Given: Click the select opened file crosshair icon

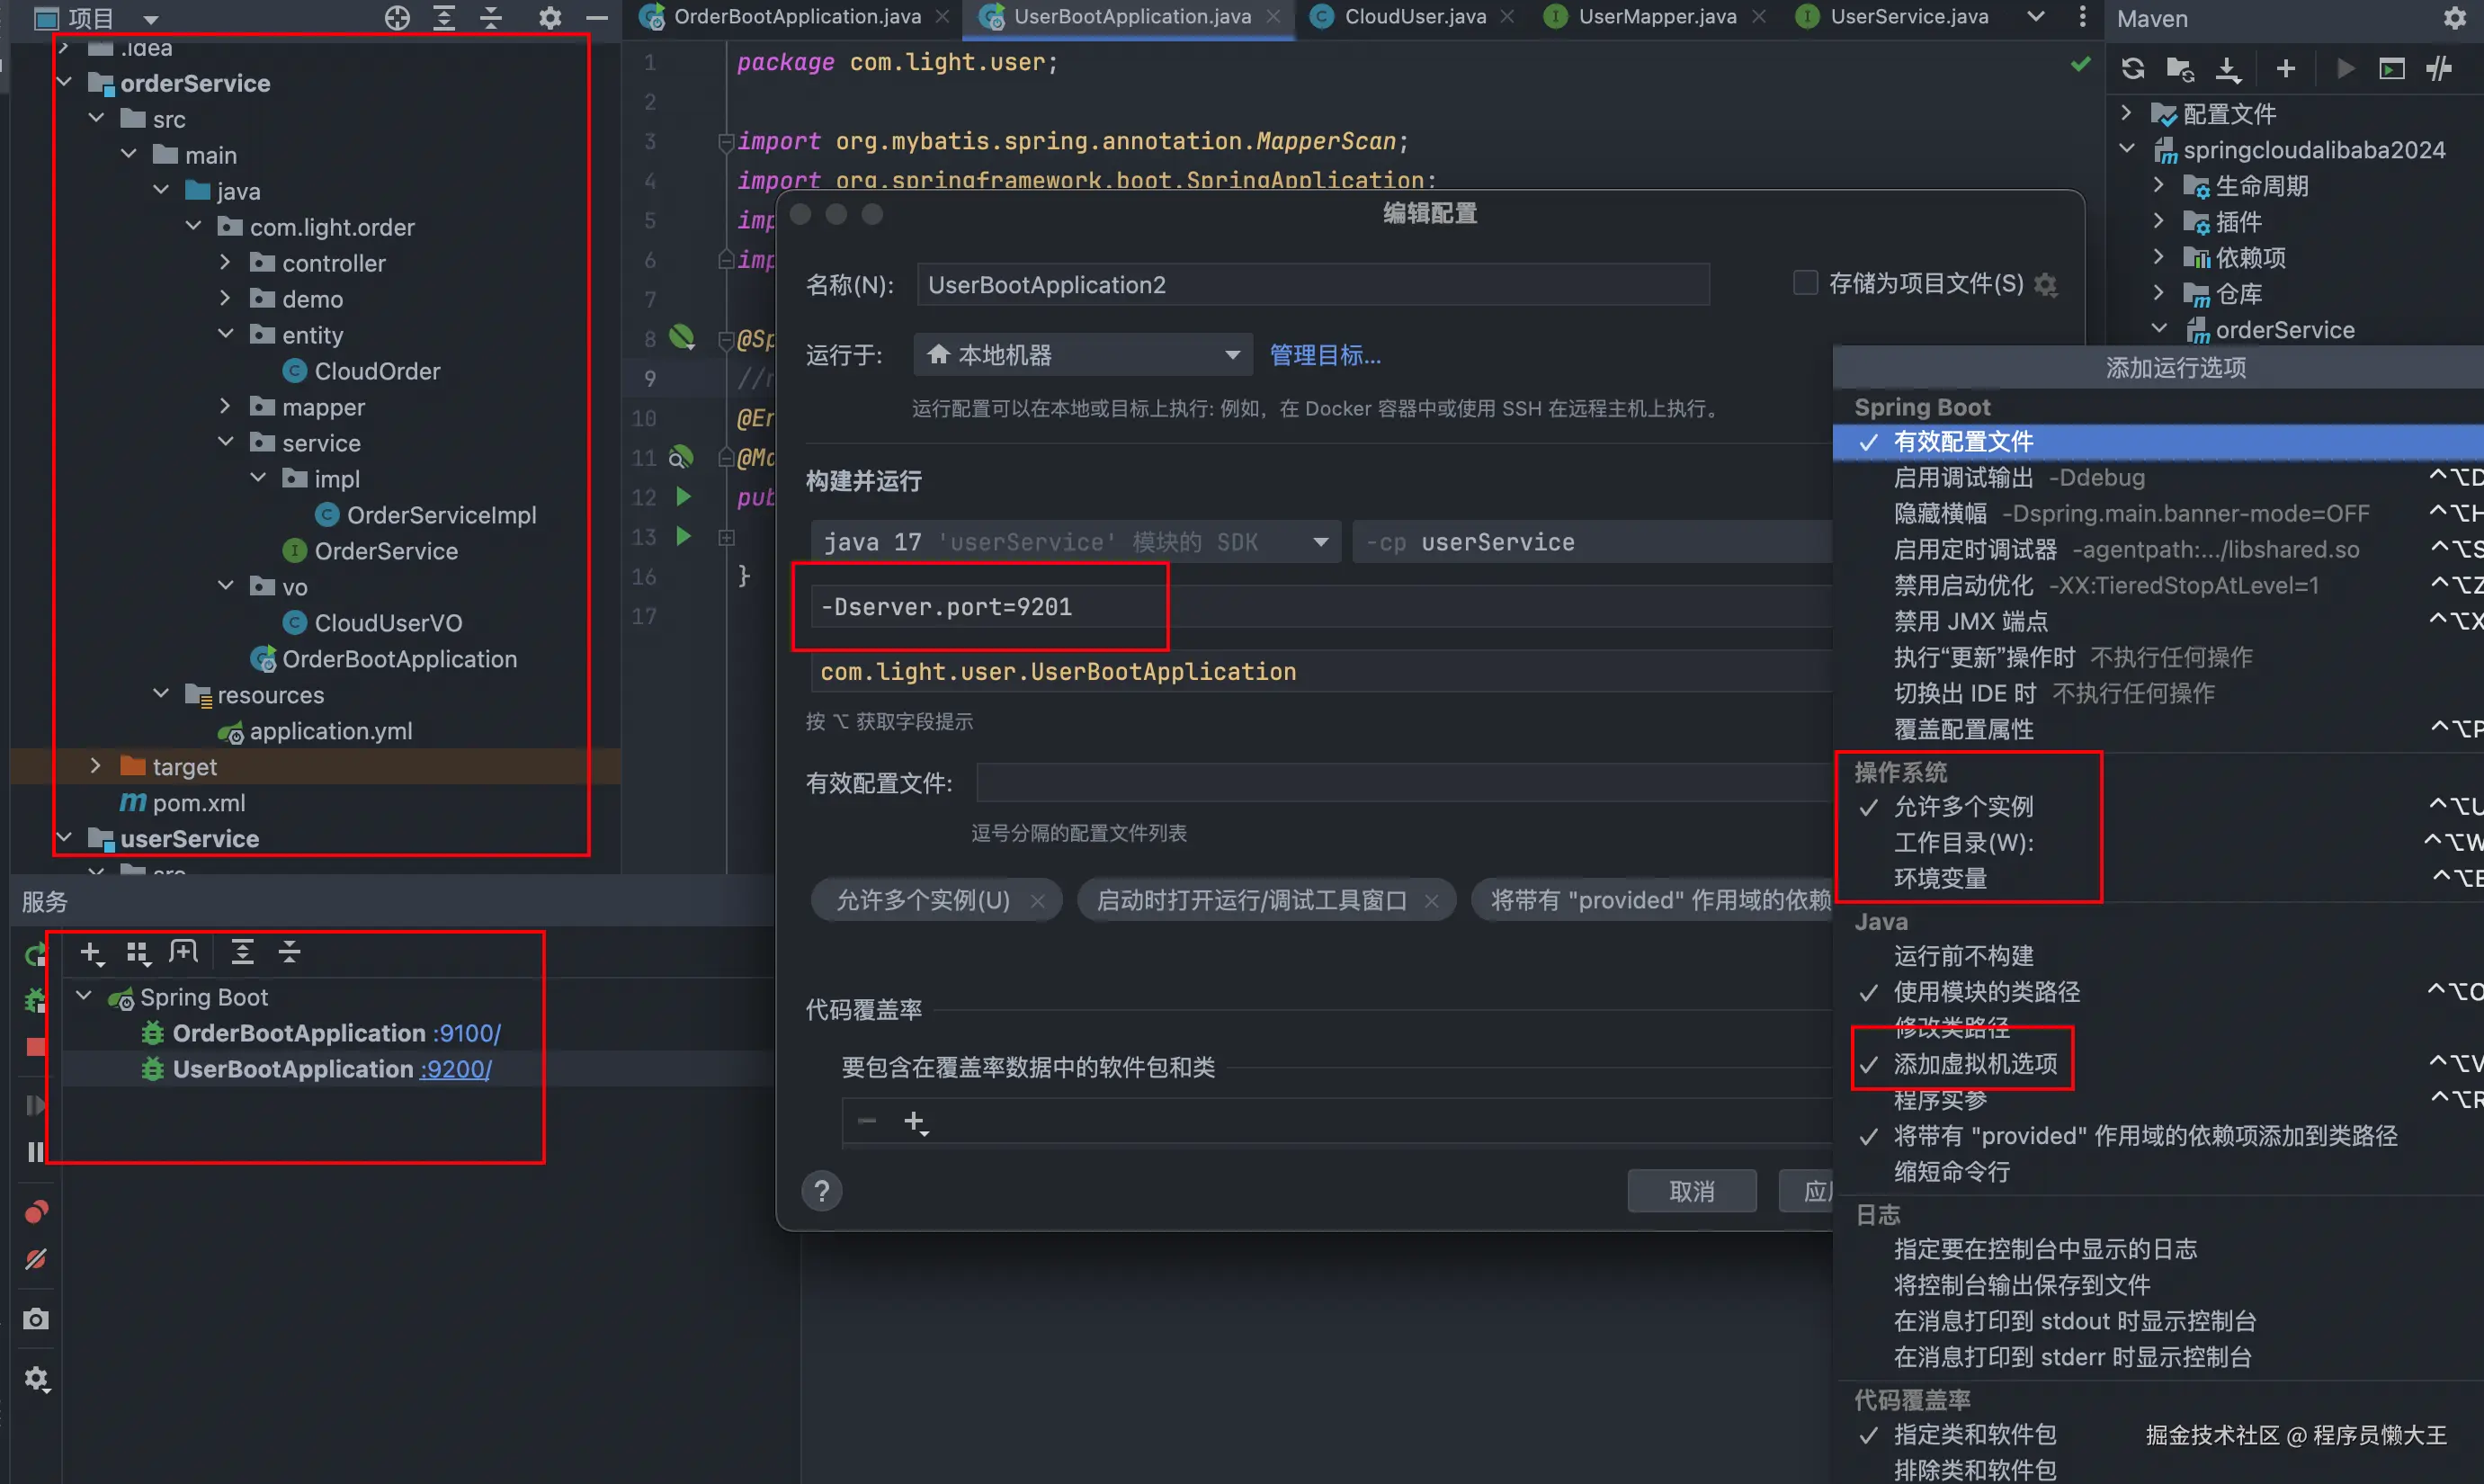Looking at the screenshot, I should (x=397, y=17).
